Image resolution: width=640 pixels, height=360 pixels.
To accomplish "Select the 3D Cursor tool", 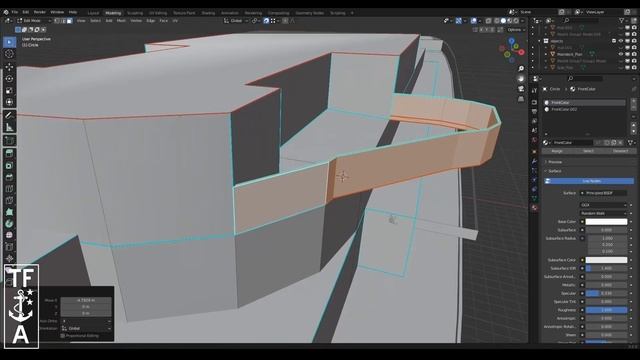I will [9, 54].
